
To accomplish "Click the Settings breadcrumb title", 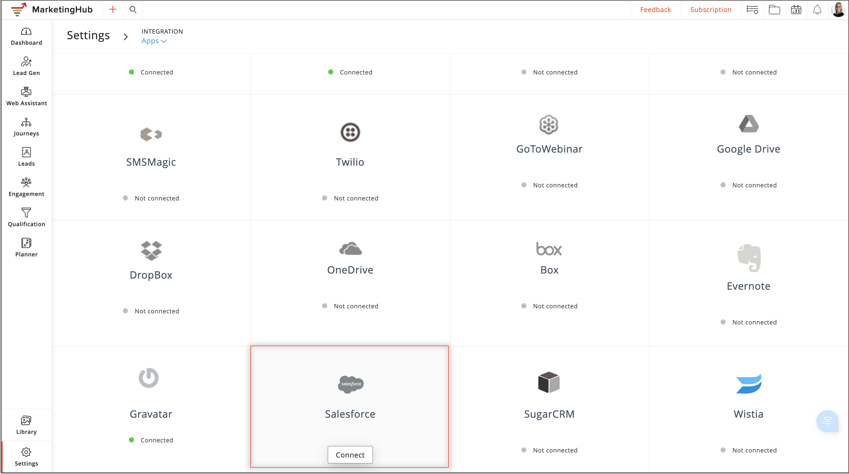I will point(88,35).
